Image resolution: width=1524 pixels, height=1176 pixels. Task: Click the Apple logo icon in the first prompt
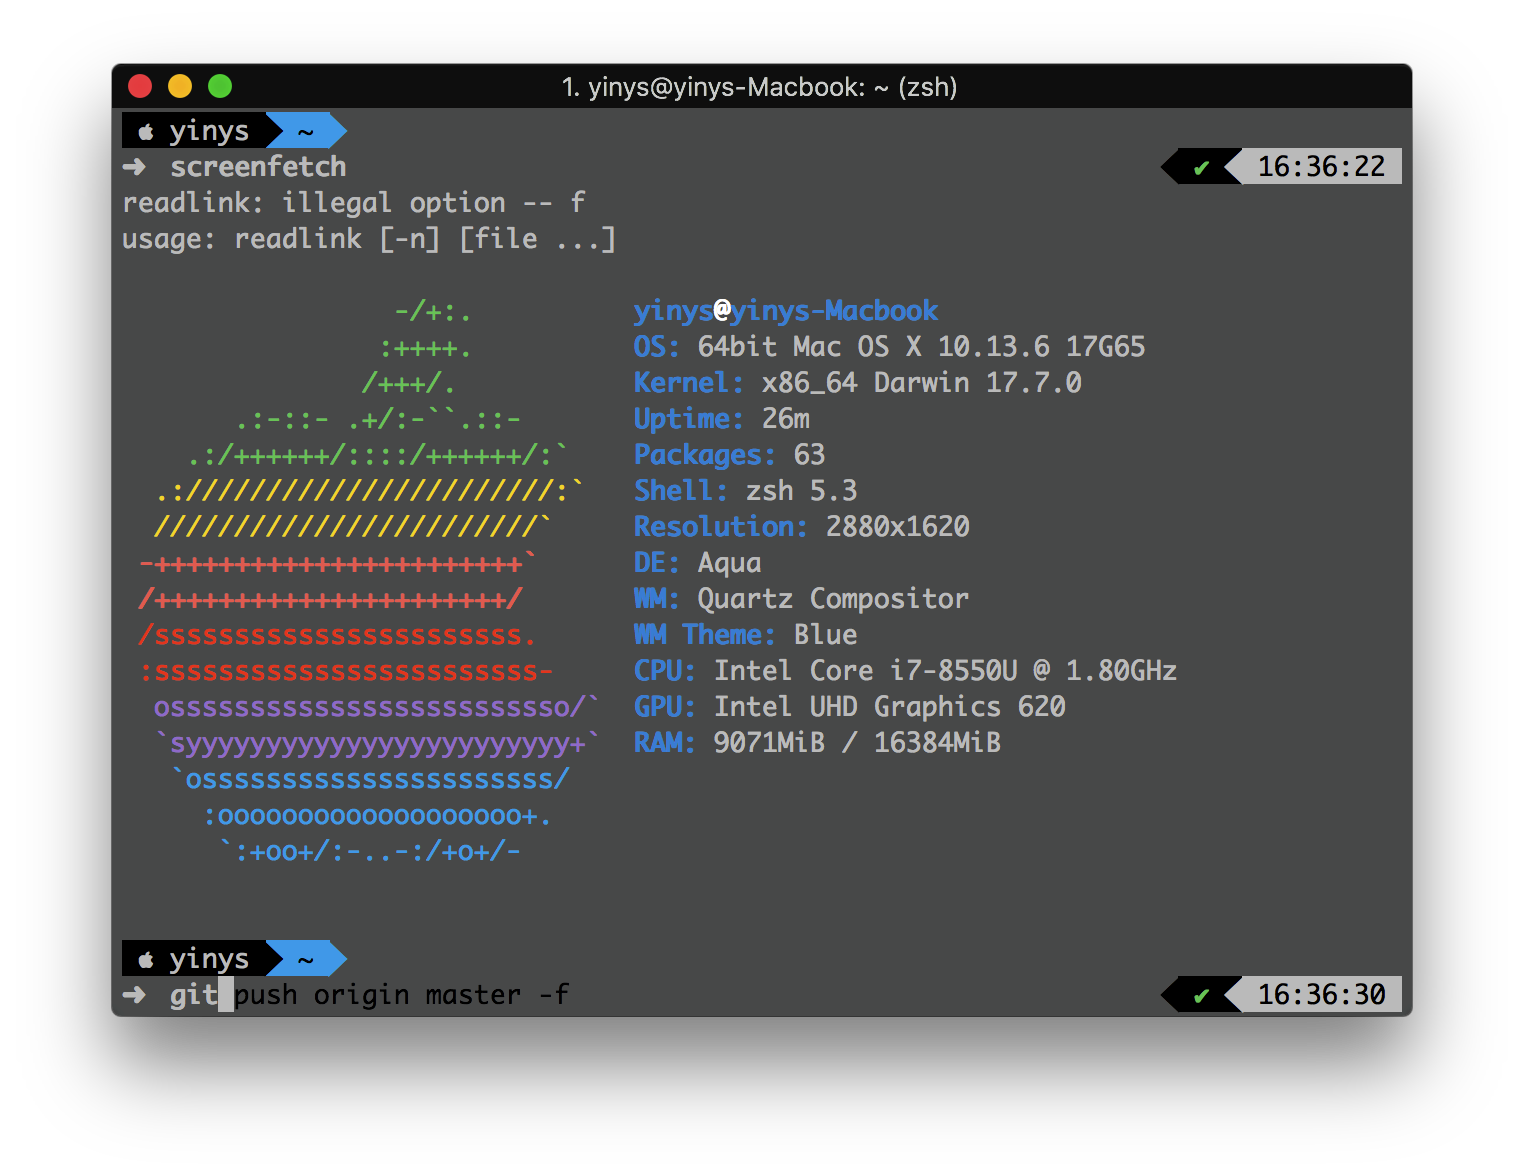(x=146, y=132)
